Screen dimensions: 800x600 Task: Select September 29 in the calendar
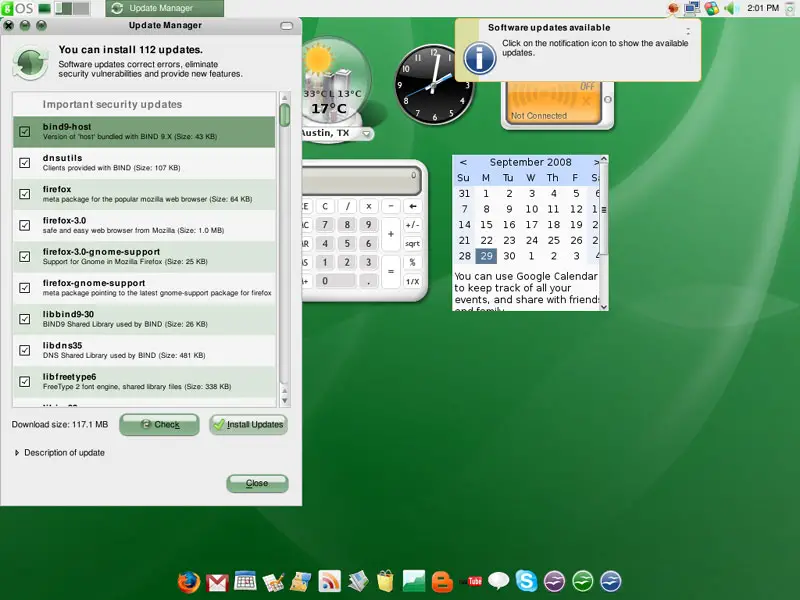coord(486,256)
